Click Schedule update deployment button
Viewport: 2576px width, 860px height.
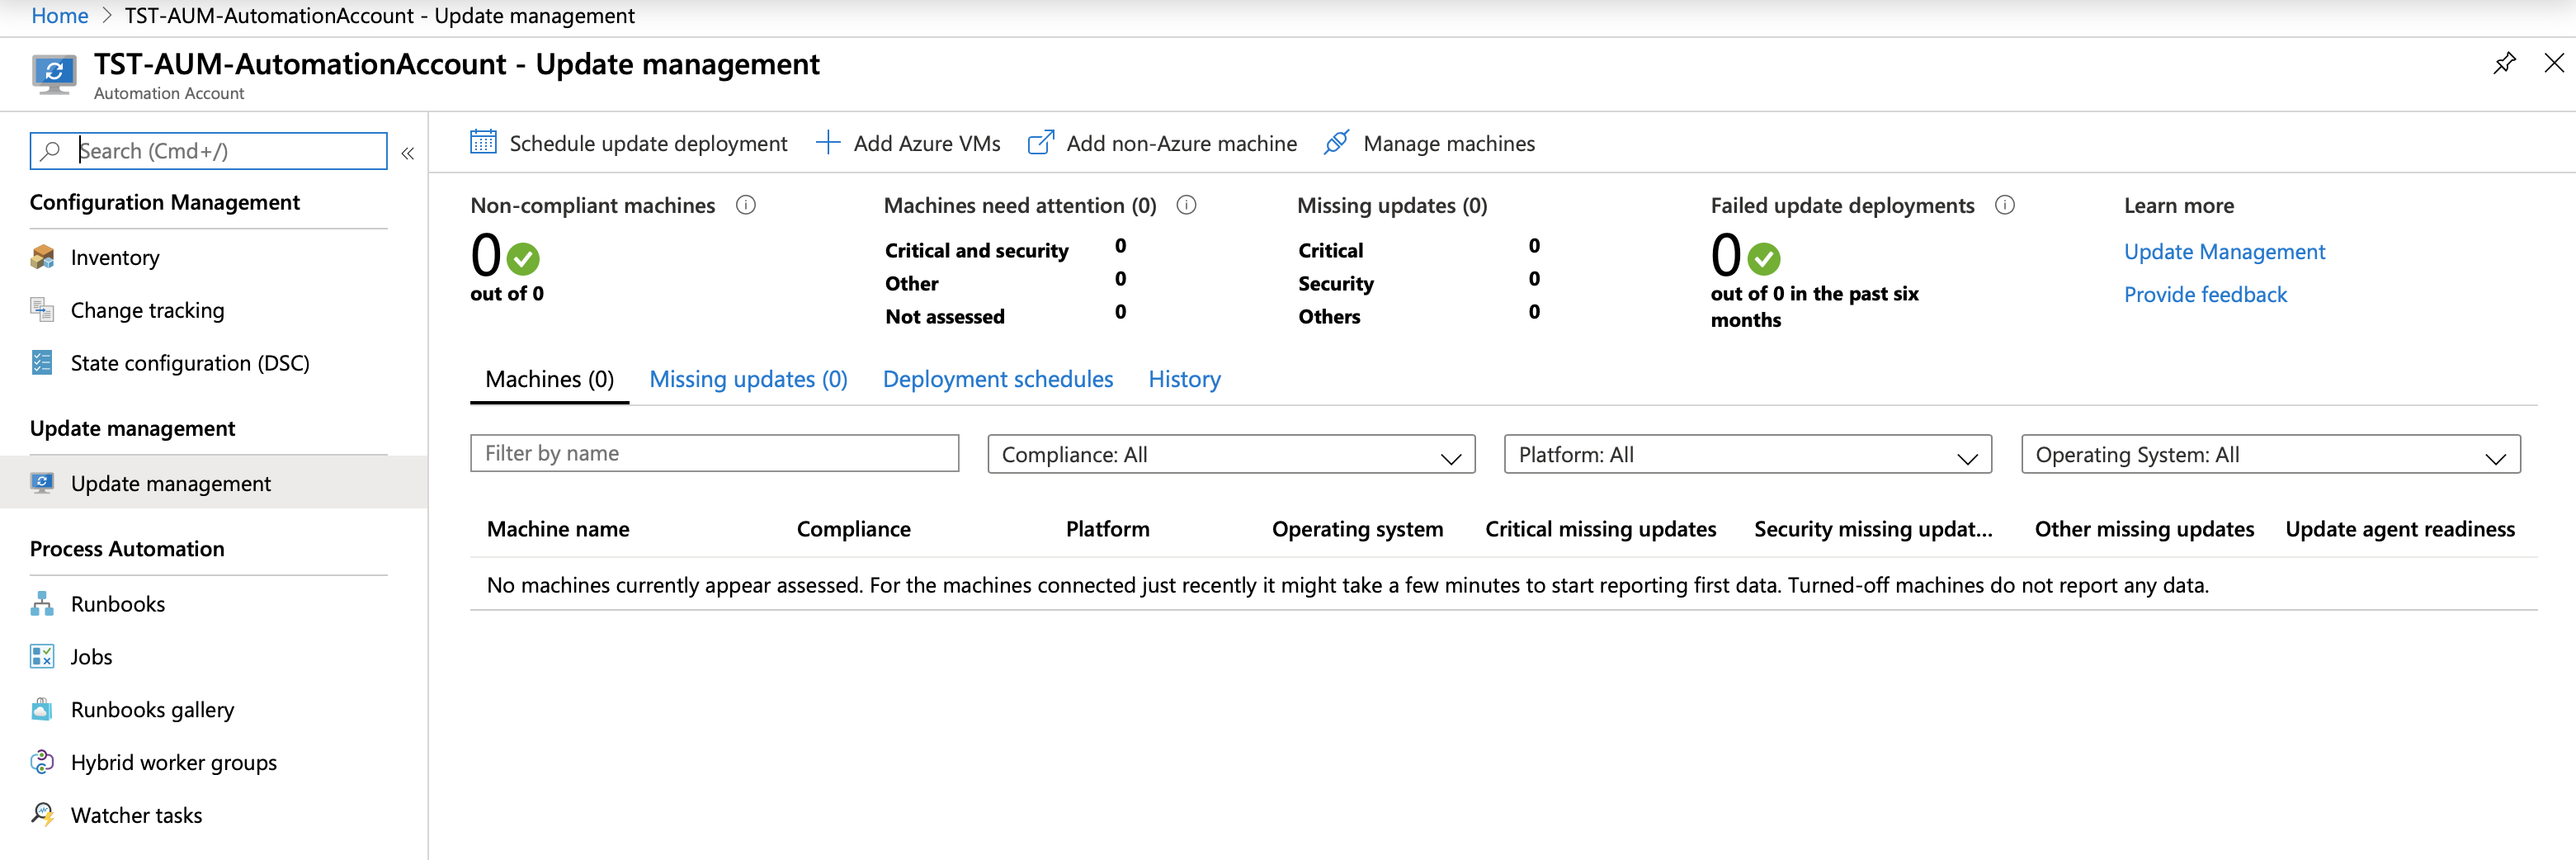[x=628, y=143]
